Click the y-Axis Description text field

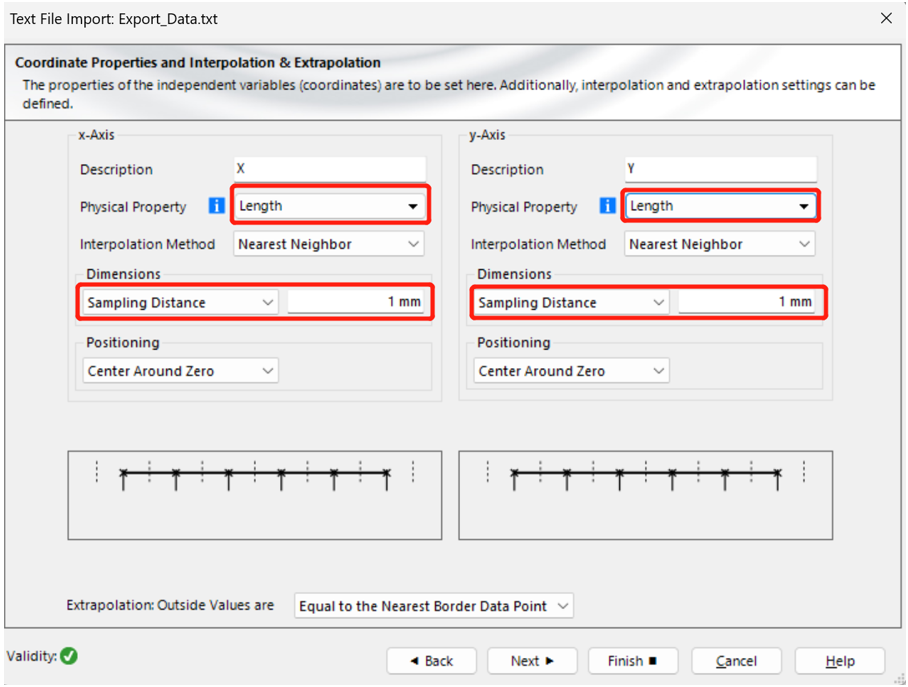pos(719,169)
